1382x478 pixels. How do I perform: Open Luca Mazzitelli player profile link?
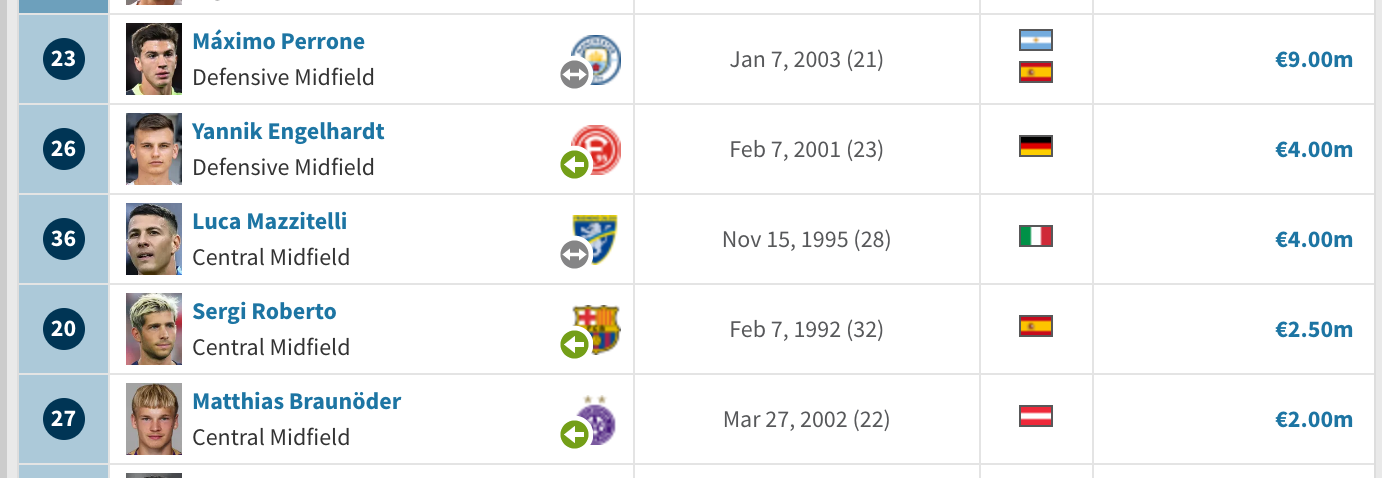pyautogui.click(x=270, y=221)
